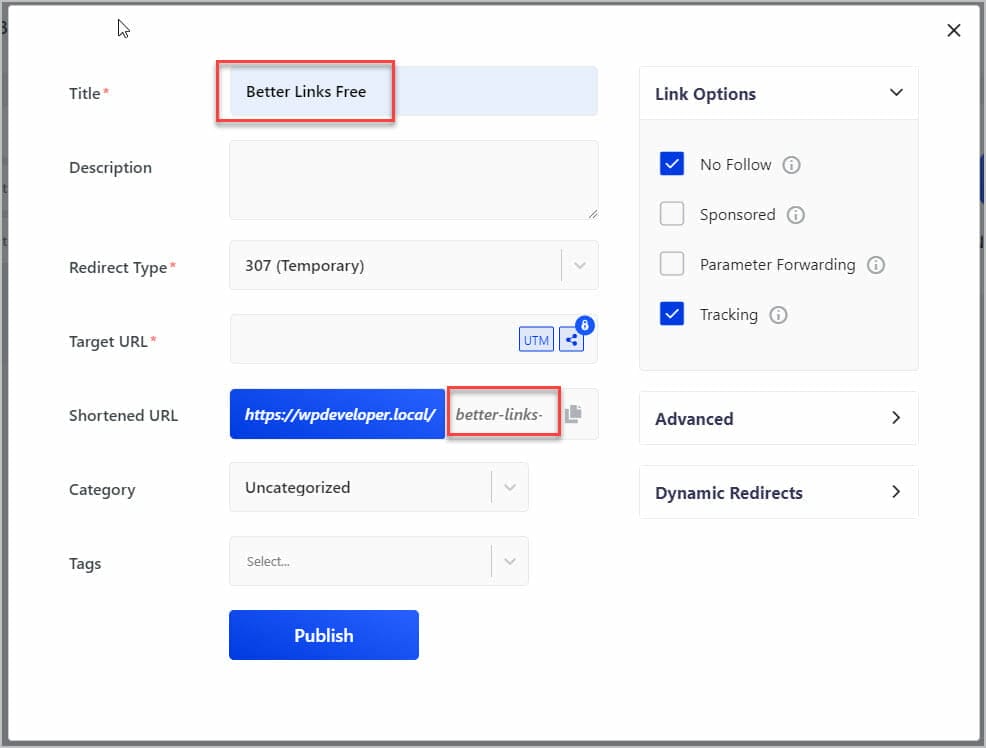The width and height of the screenshot is (986, 748).
Task: Expand the Dynamic Redirects section
Action: pyautogui.click(x=778, y=493)
